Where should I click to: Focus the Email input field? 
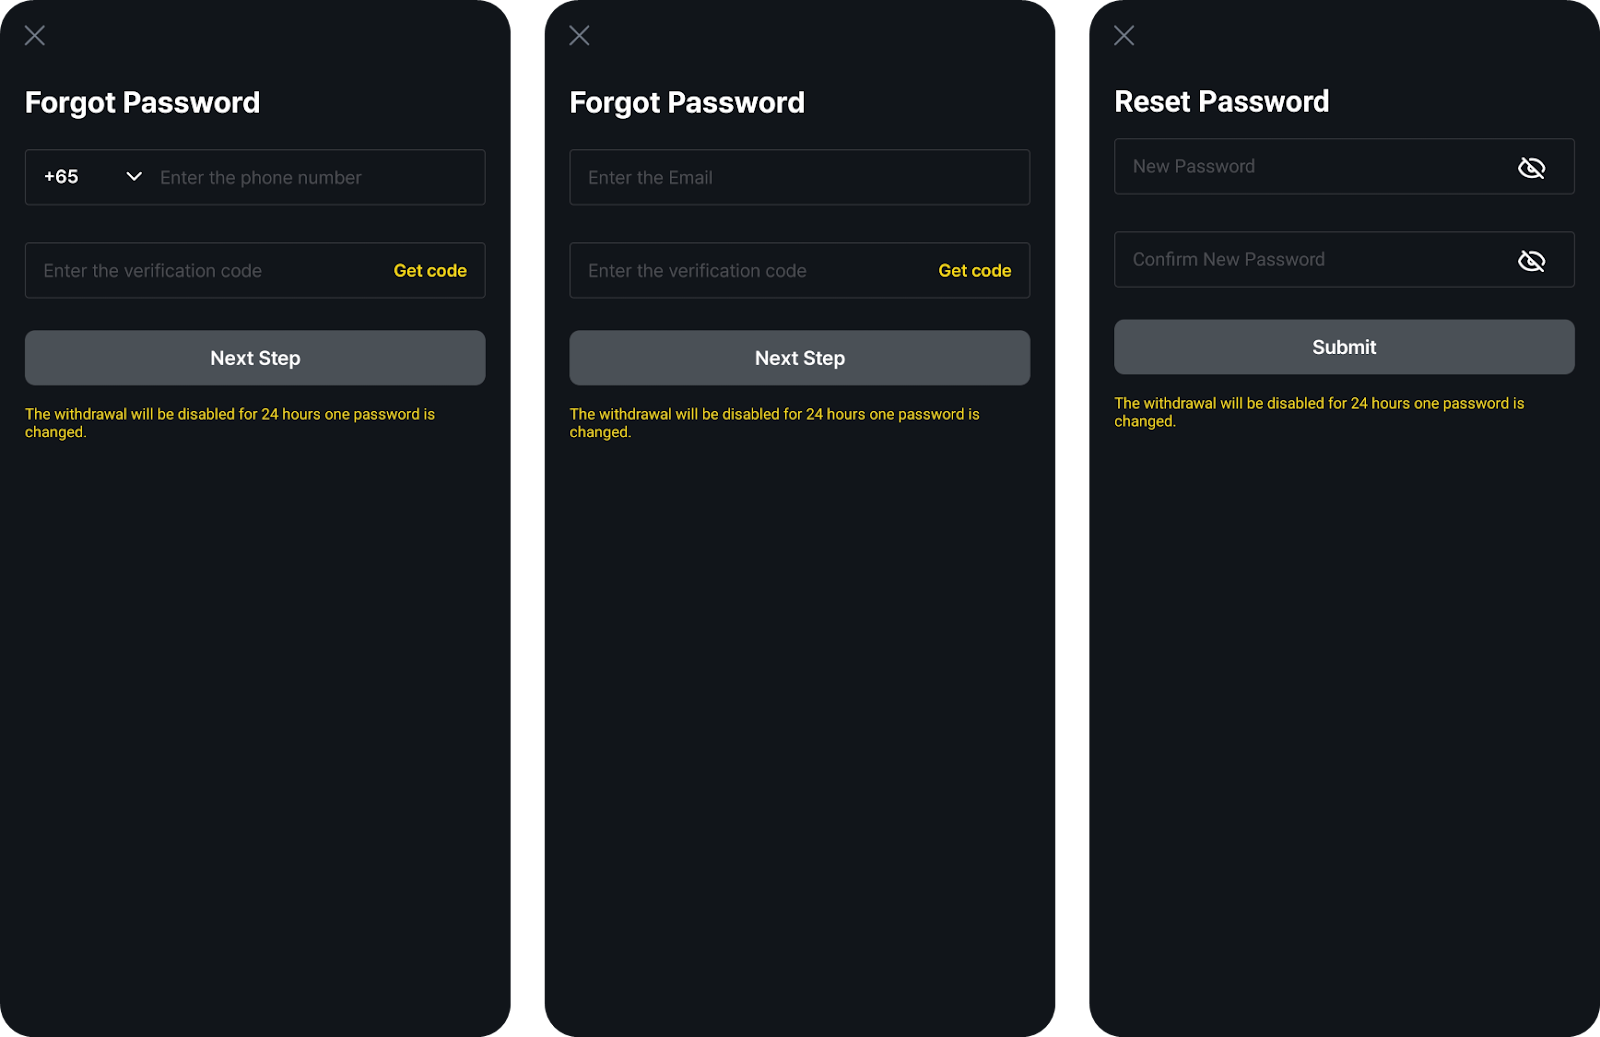point(800,177)
